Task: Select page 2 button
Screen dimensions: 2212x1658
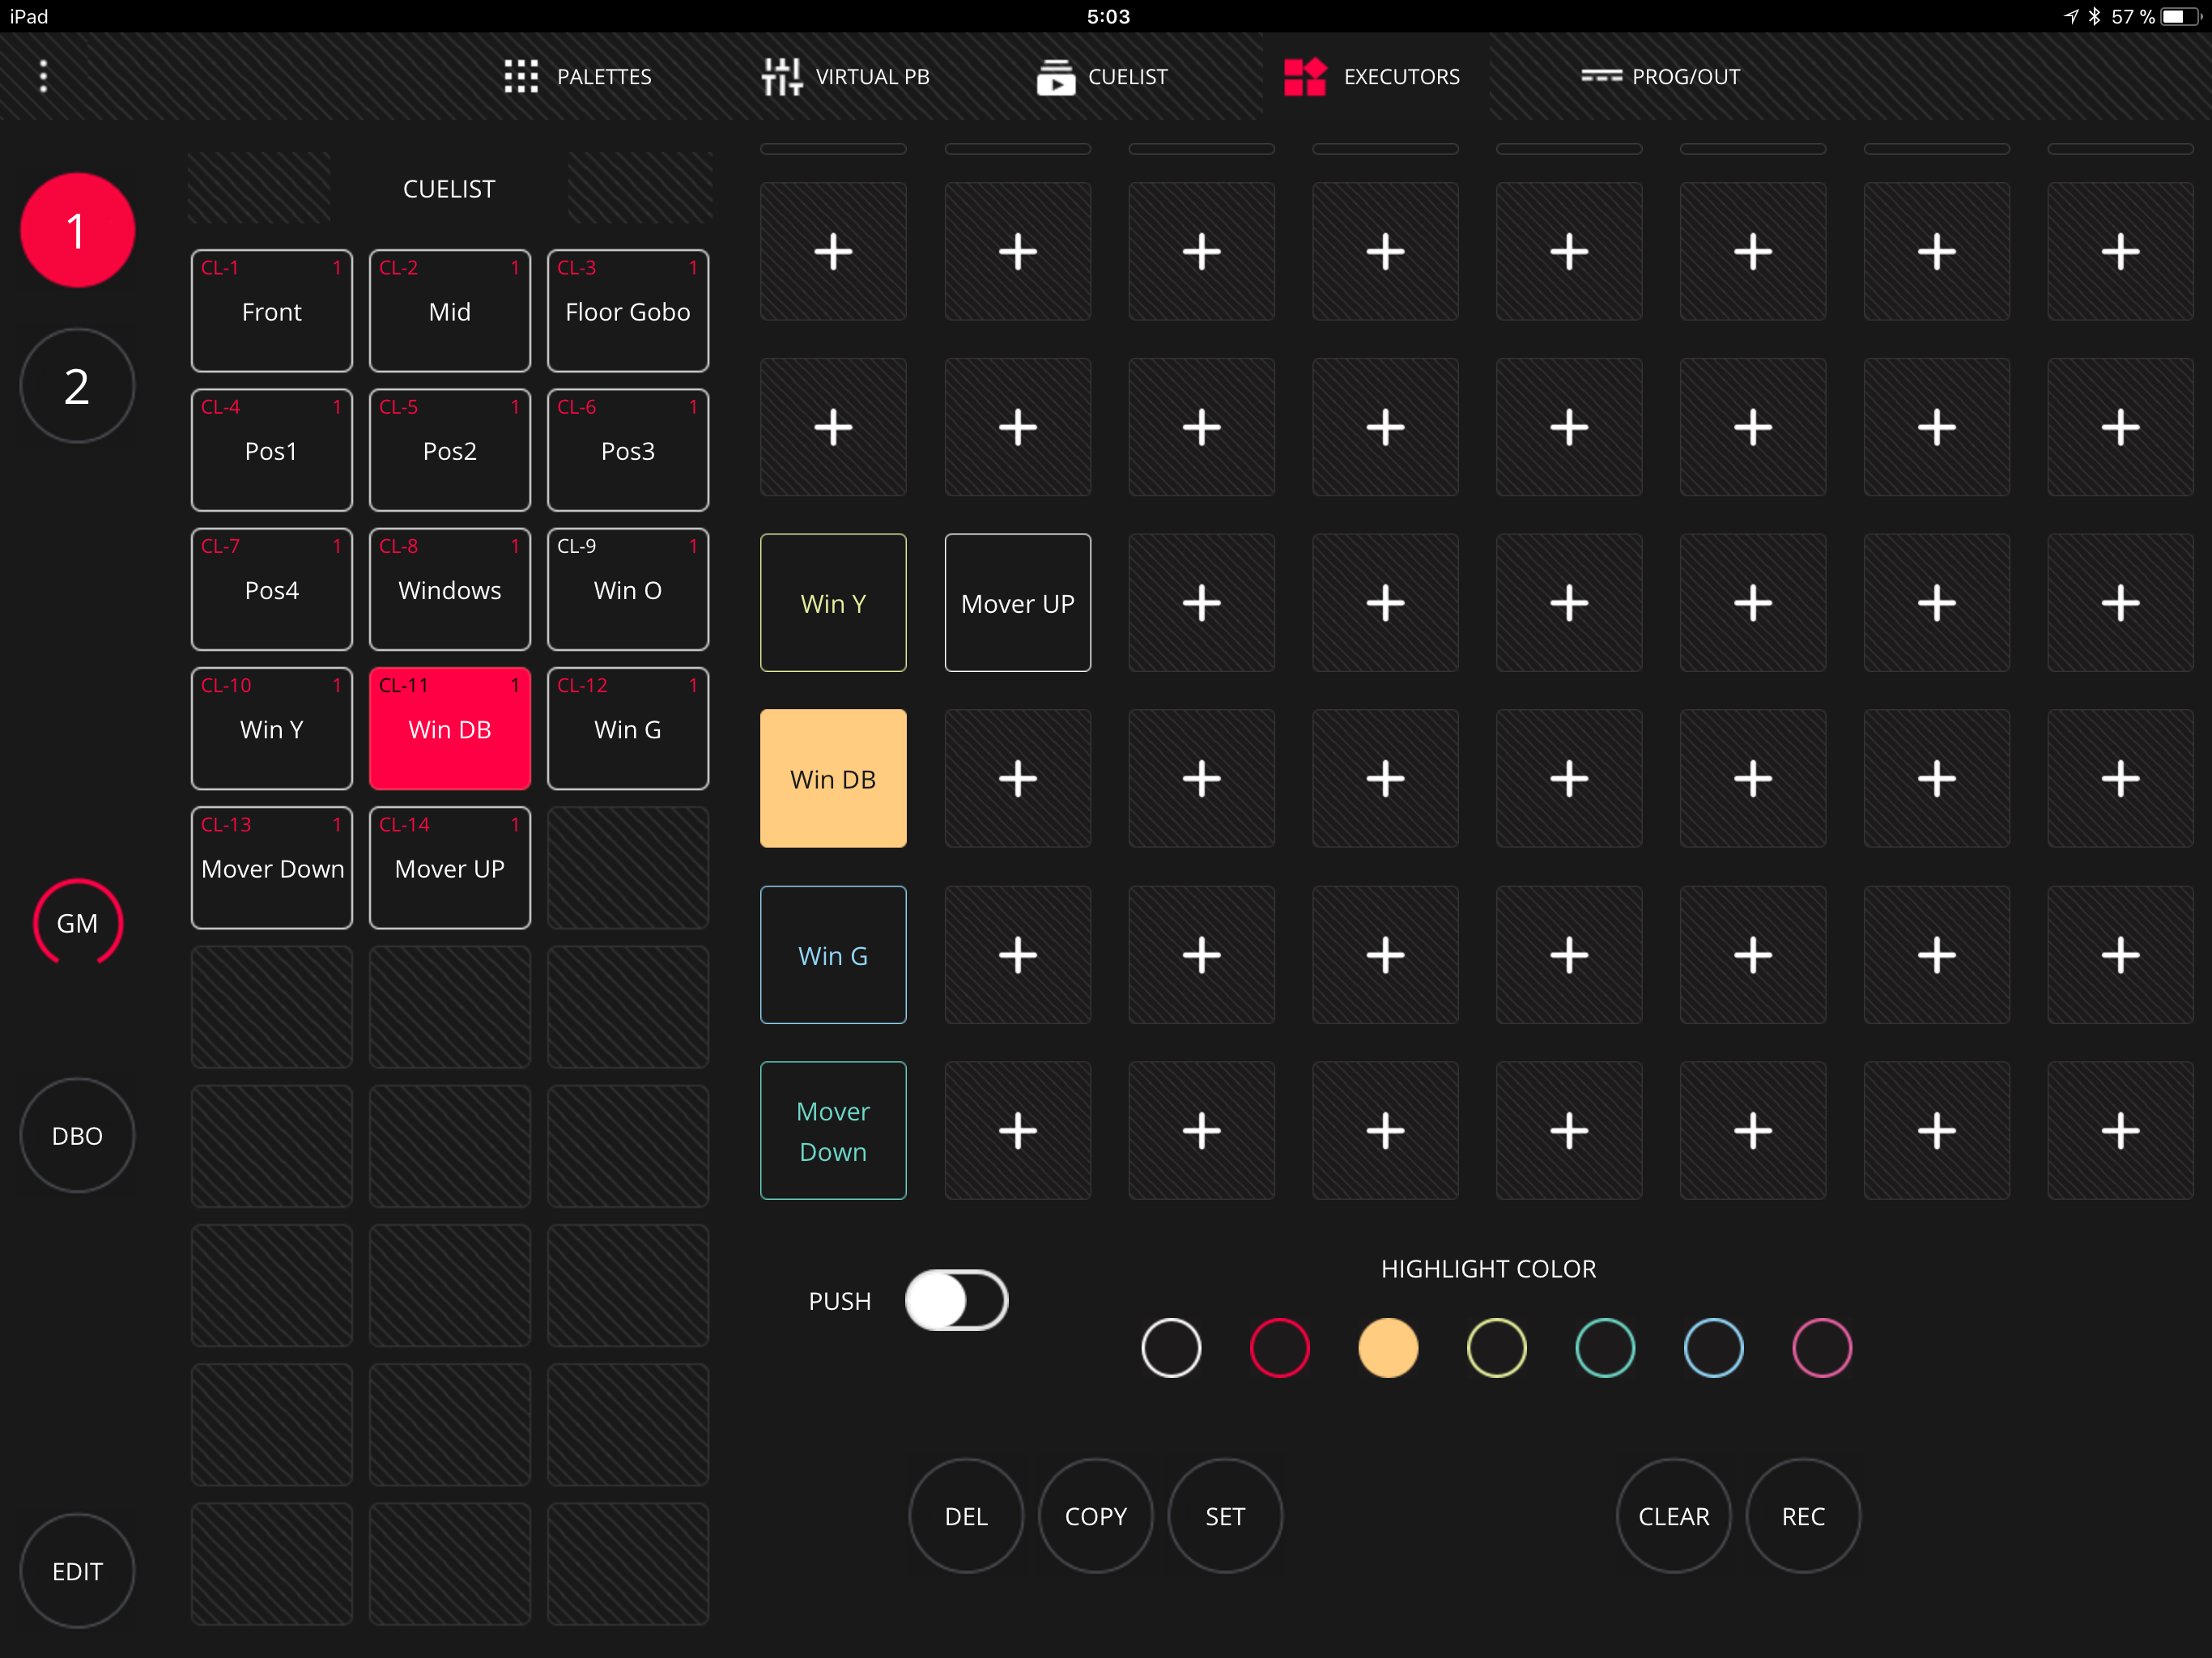Action: pos(77,386)
